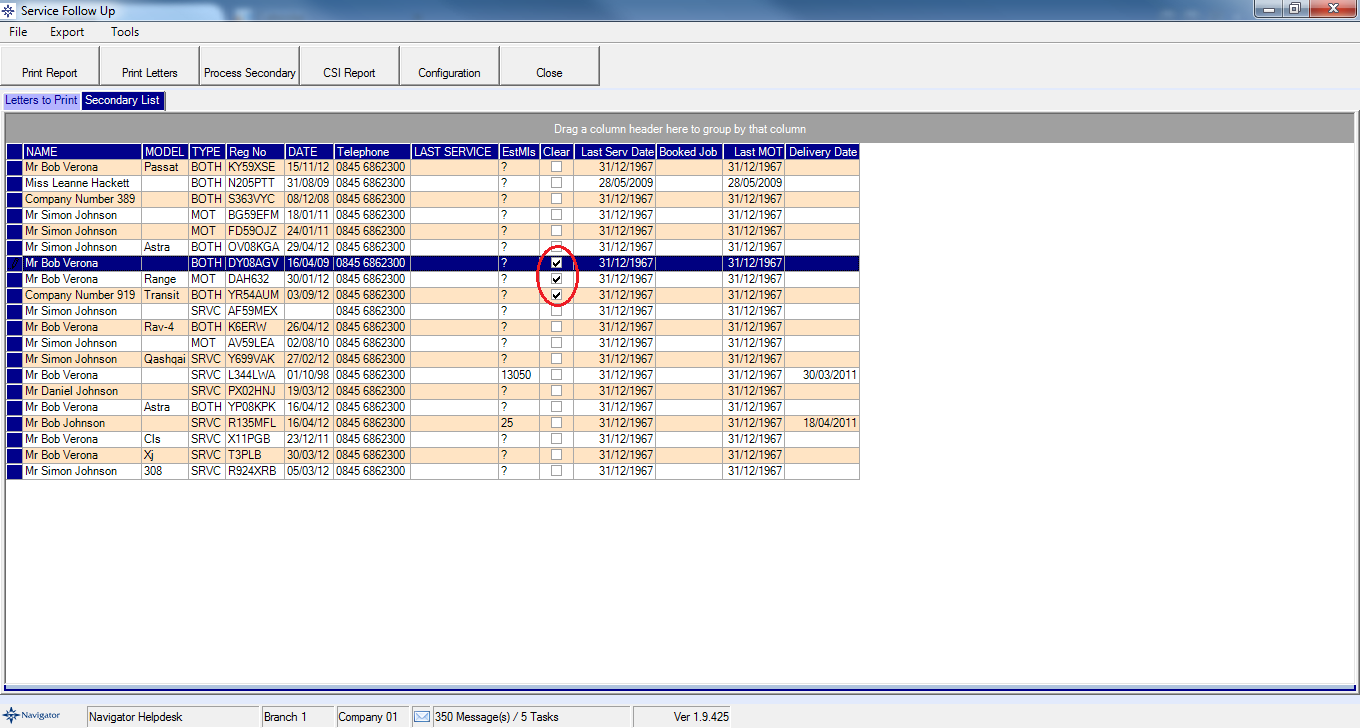Image resolution: width=1360 pixels, height=728 pixels.
Task: Click the estimated miles value 13050
Action: pyautogui.click(x=519, y=375)
